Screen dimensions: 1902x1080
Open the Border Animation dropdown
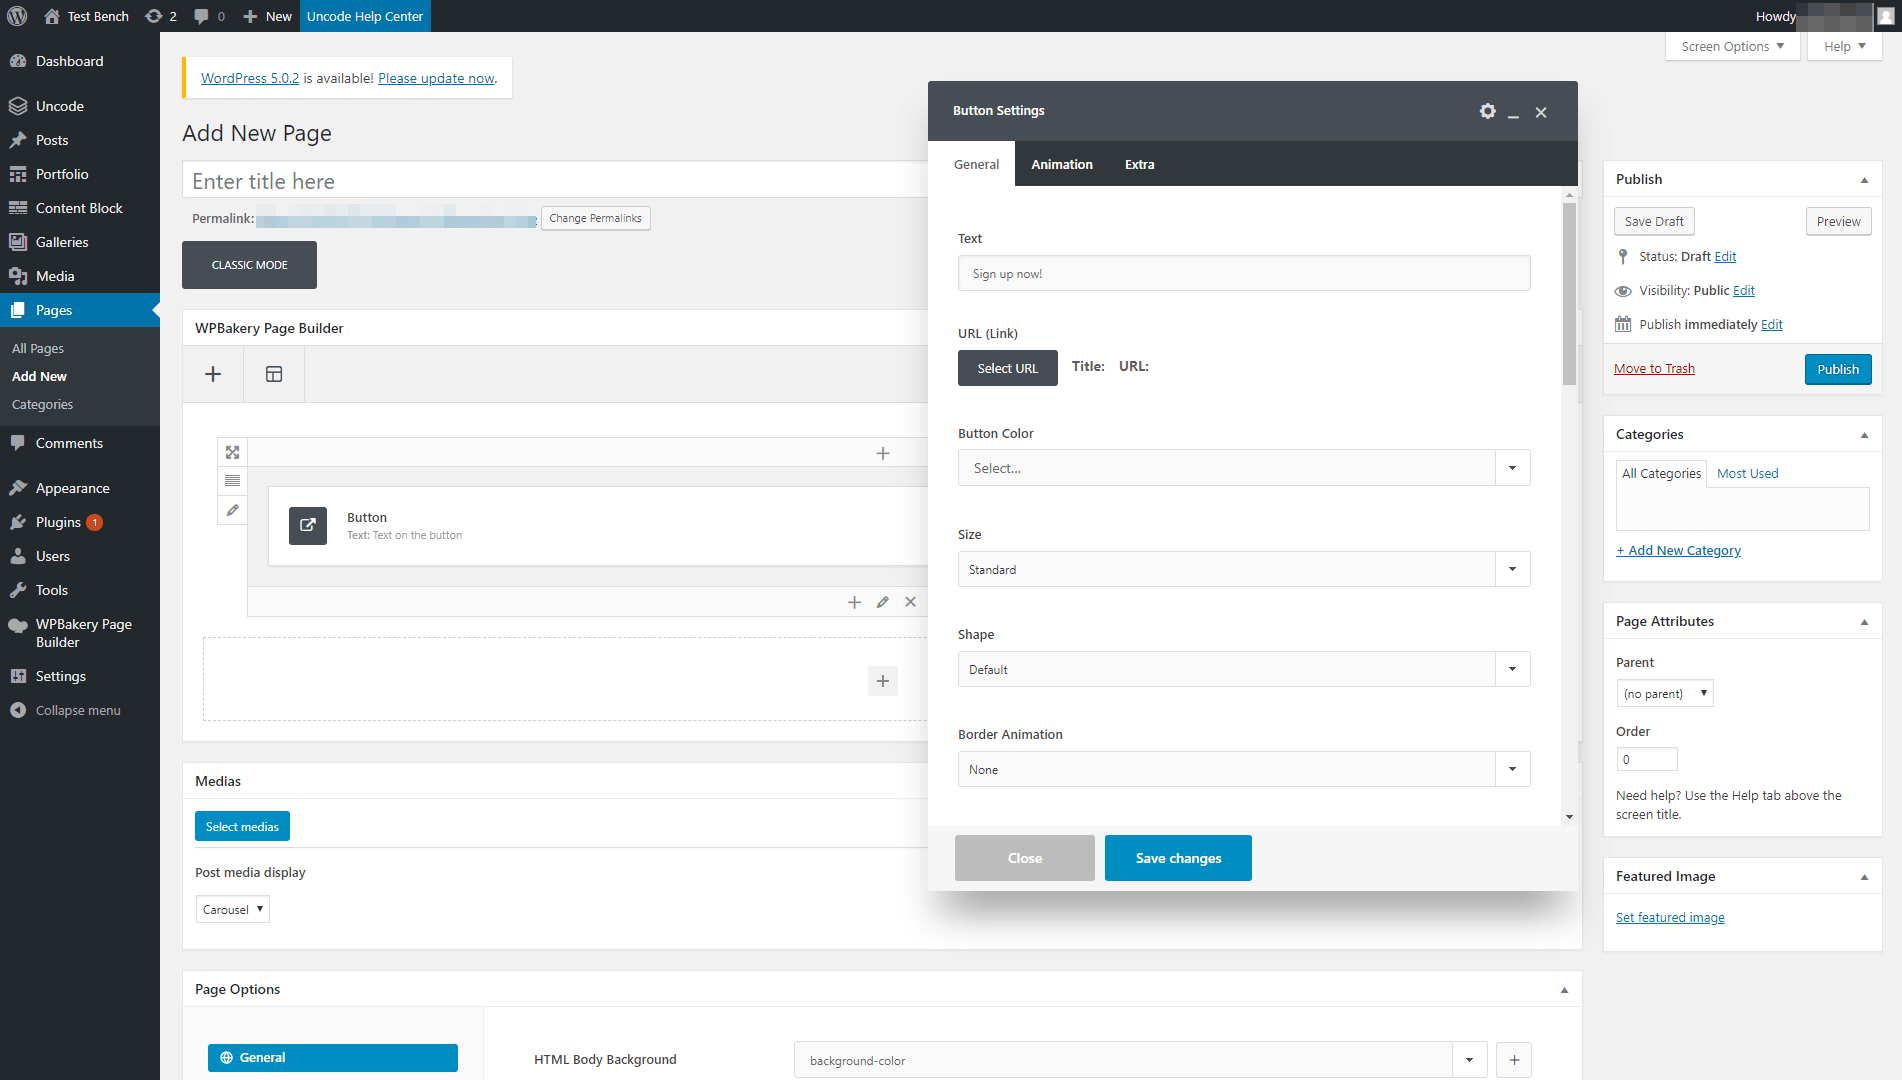pos(1244,769)
